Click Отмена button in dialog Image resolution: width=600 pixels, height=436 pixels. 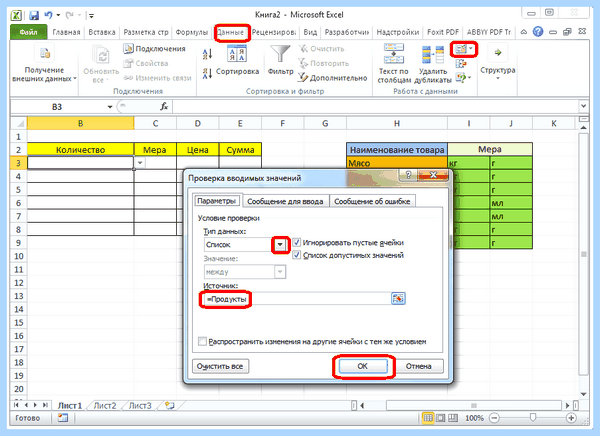tap(418, 366)
